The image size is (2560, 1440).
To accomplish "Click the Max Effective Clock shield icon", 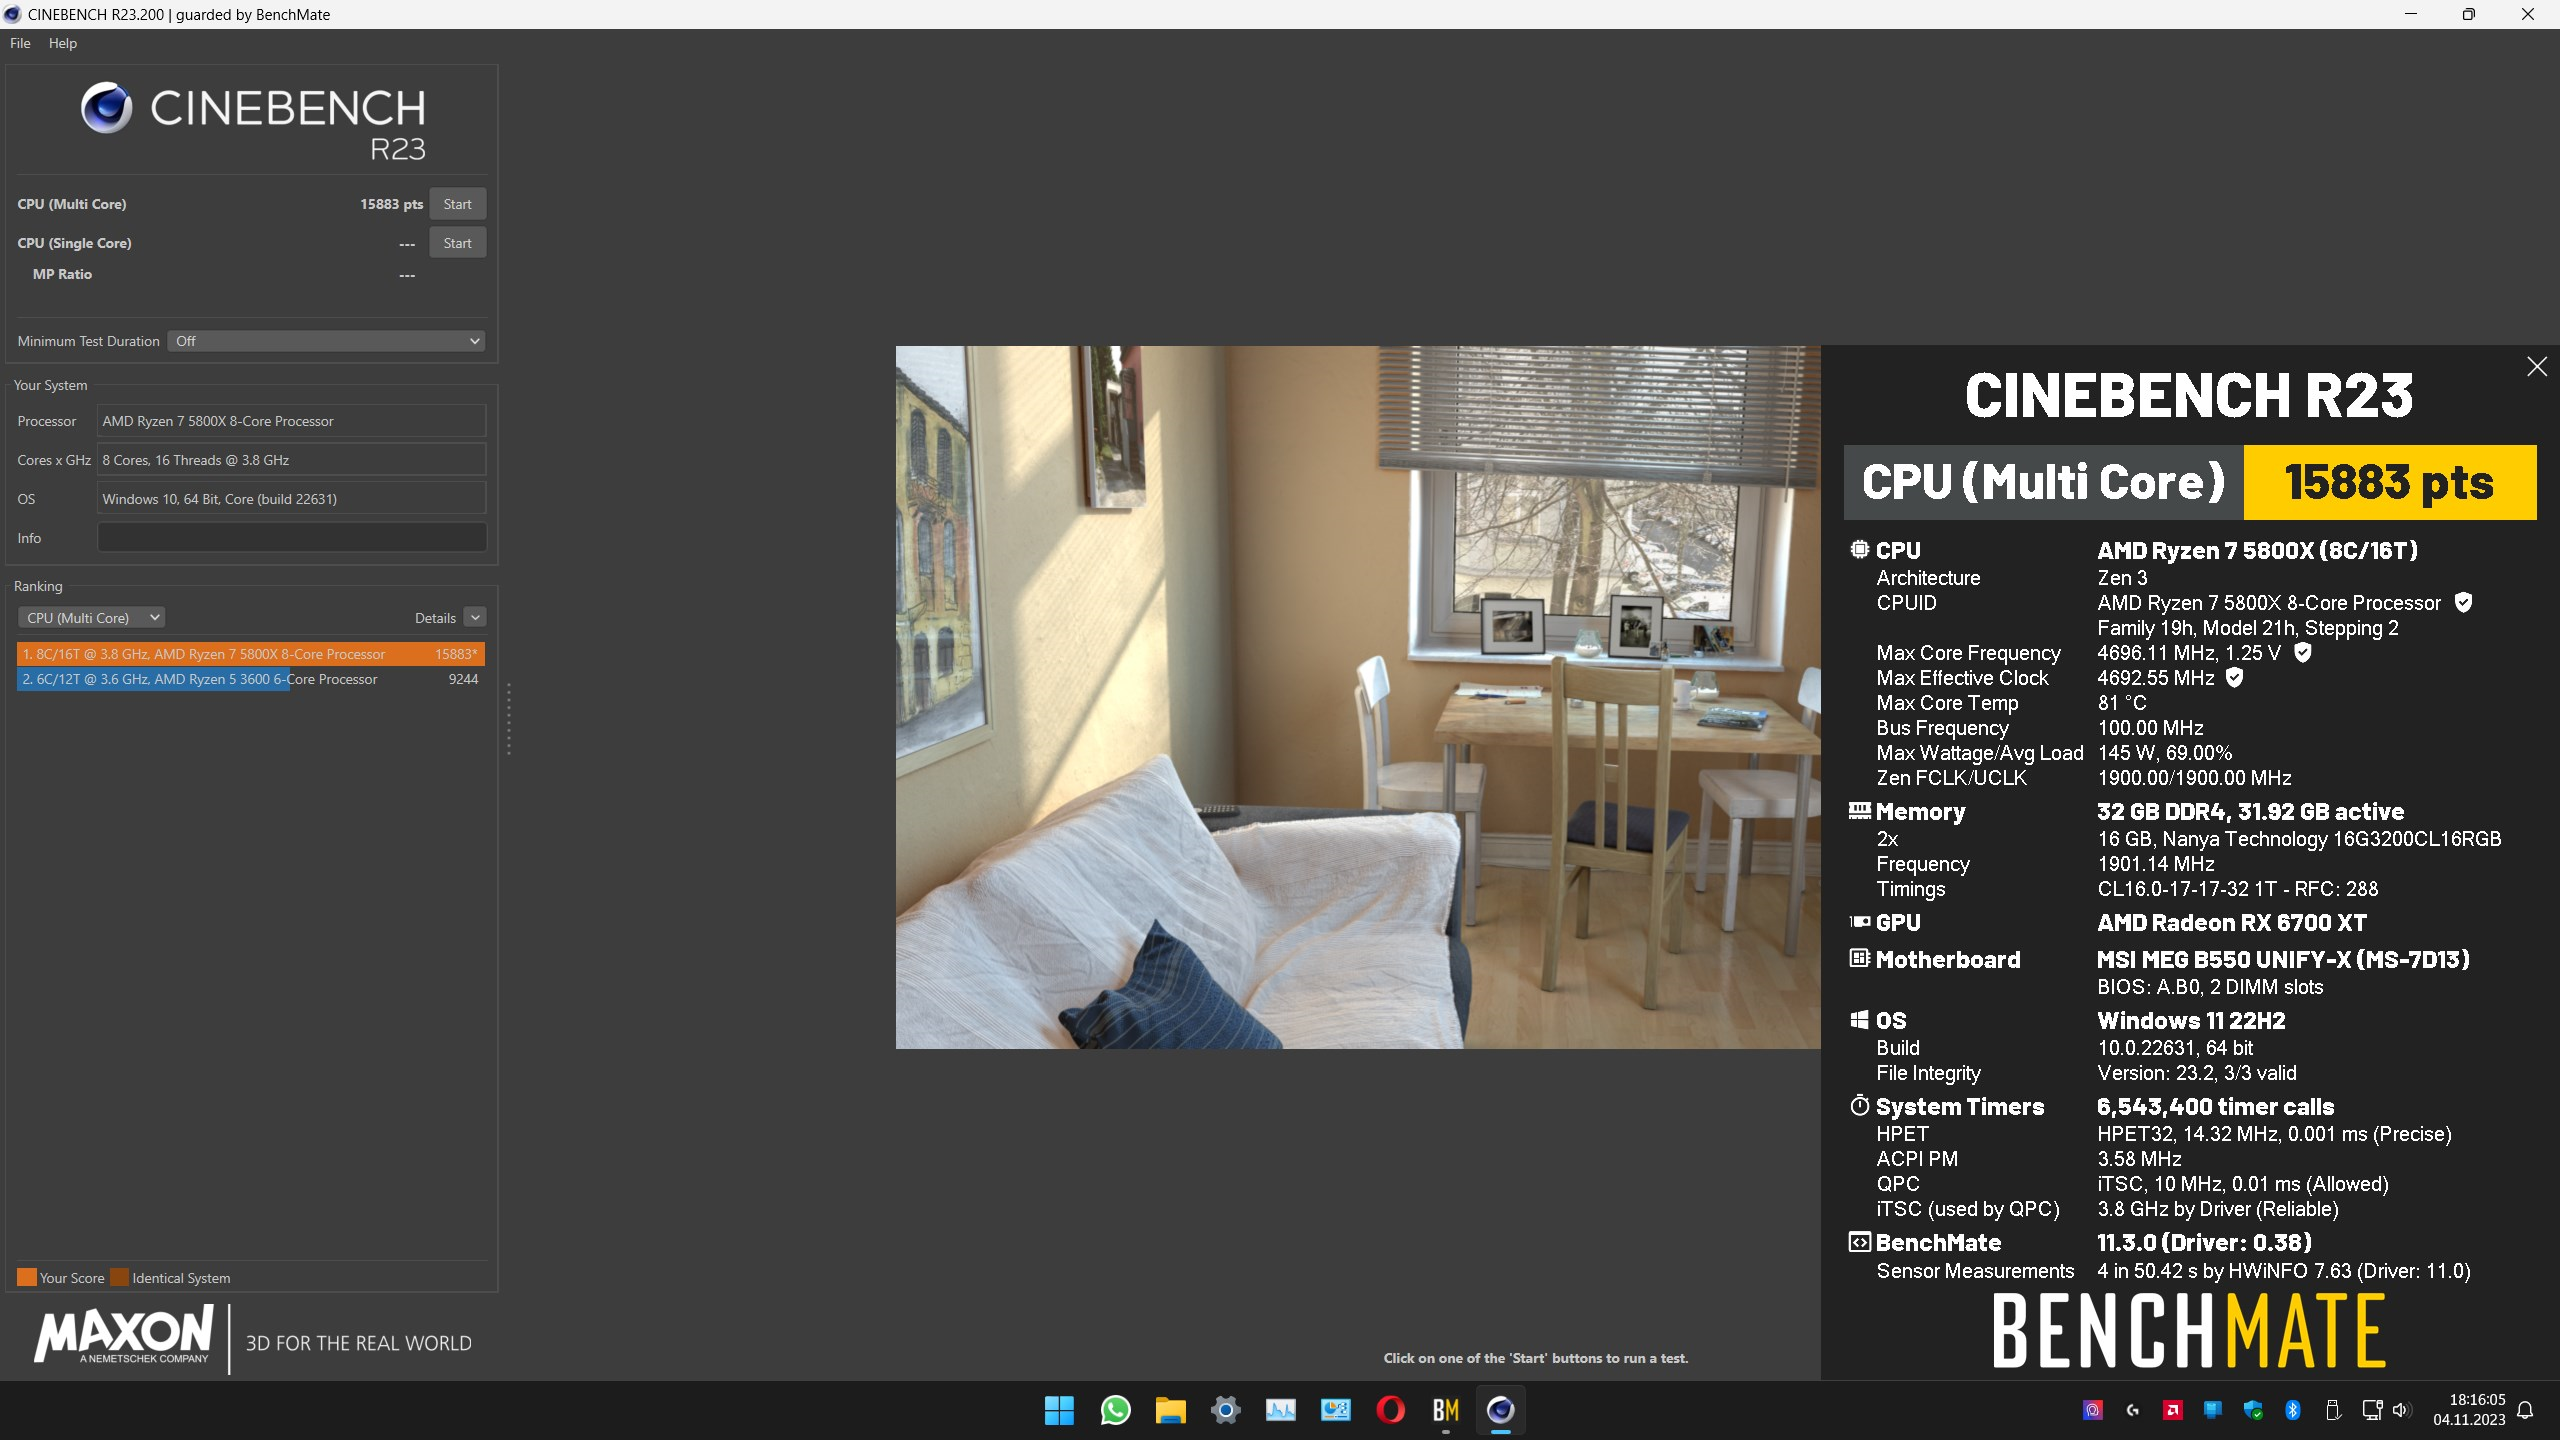I will [2235, 678].
